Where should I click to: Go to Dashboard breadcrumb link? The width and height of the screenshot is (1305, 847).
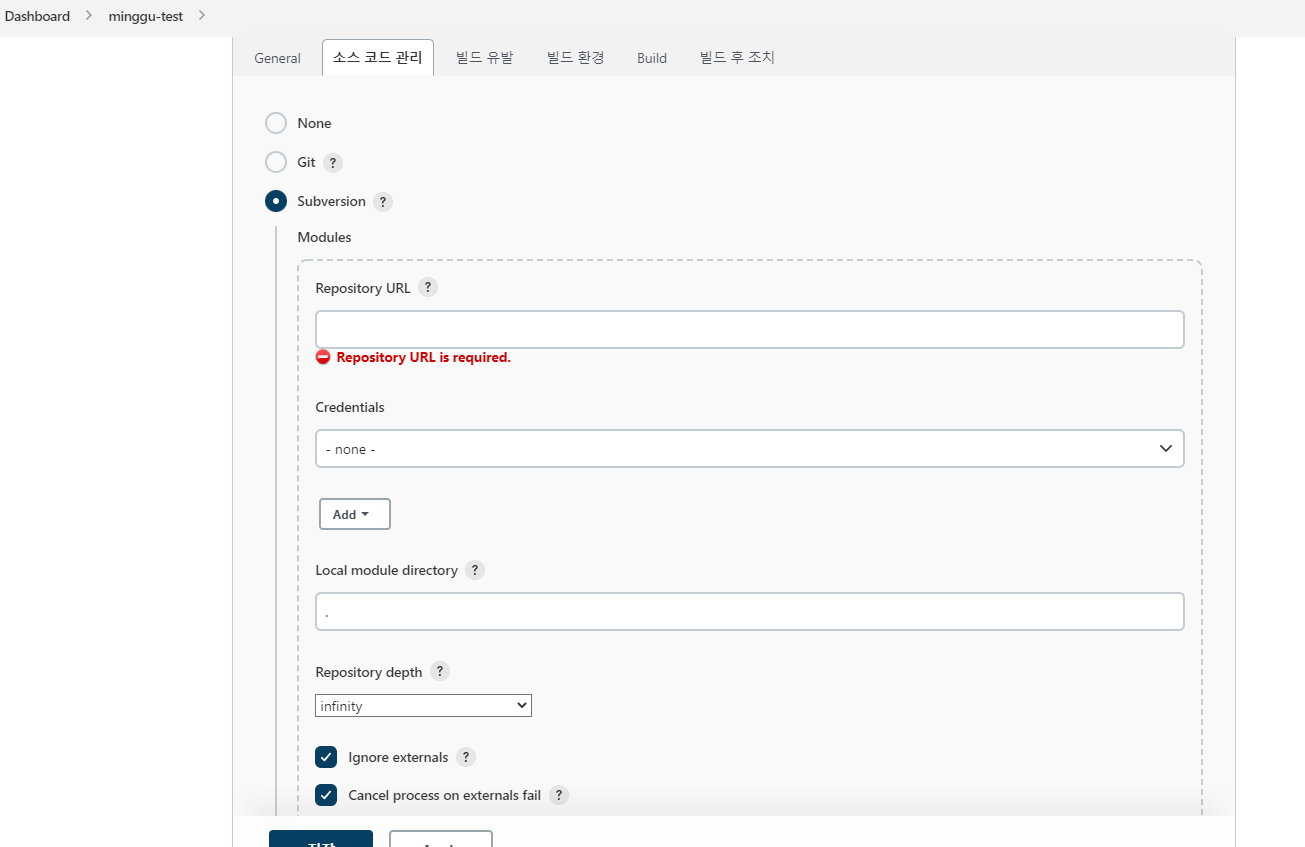[38, 16]
